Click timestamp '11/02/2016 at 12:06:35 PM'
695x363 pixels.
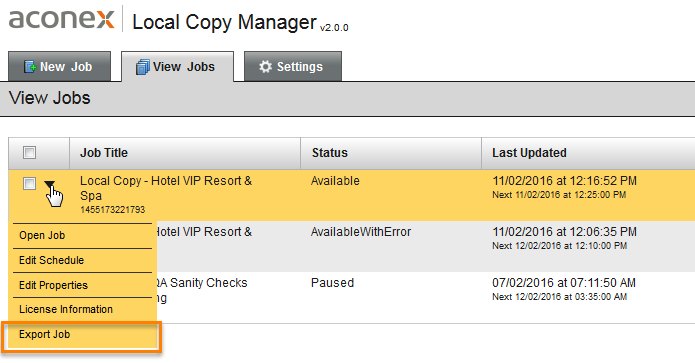(564, 232)
